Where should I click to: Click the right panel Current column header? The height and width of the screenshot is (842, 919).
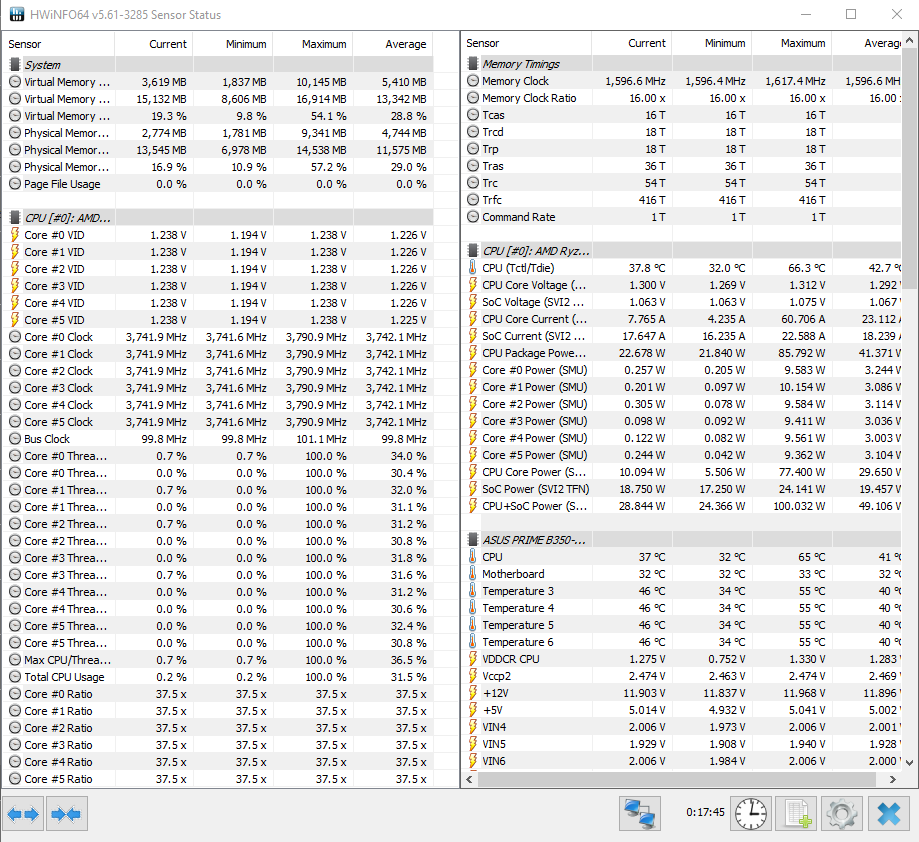[x=632, y=43]
